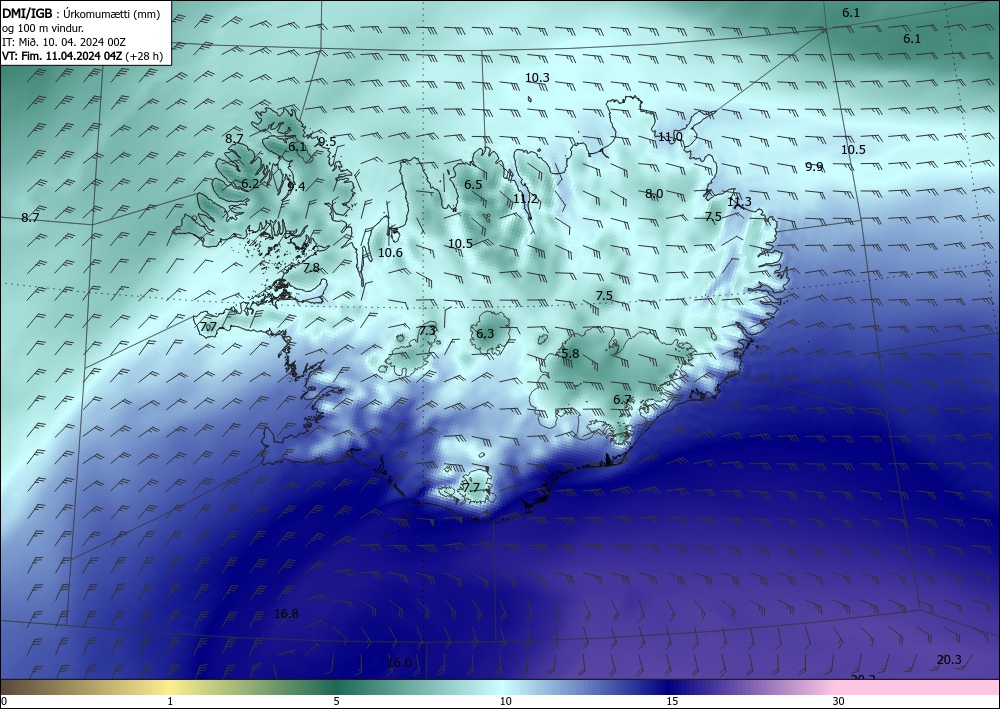
Task: Select the 8.0 value label
Action: (654, 194)
